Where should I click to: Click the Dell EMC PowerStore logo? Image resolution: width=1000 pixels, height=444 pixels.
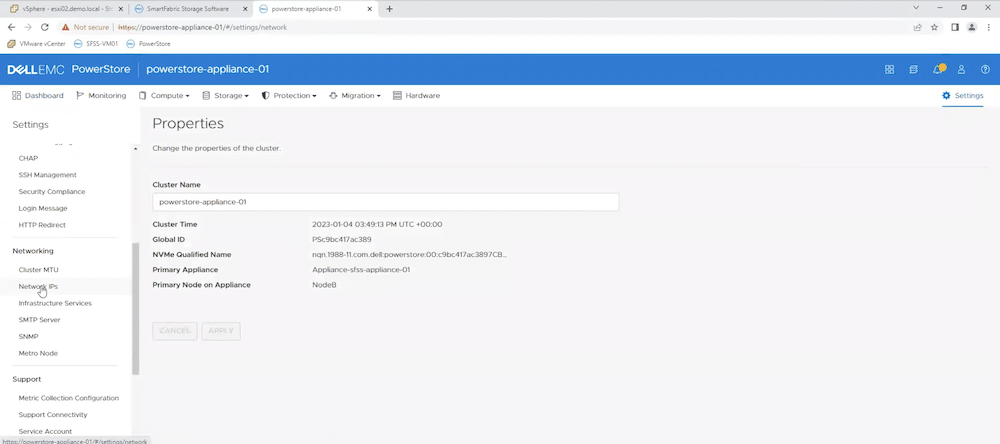click(x=68, y=70)
